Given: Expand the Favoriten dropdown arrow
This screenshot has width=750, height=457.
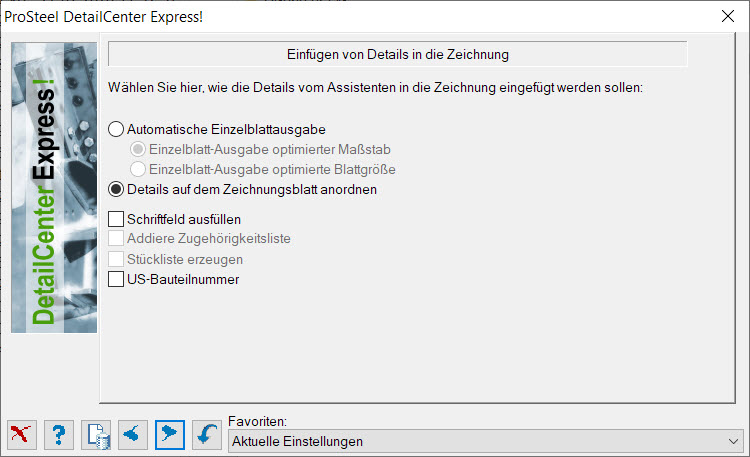Looking at the screenshot, I should tap(733, 441).
